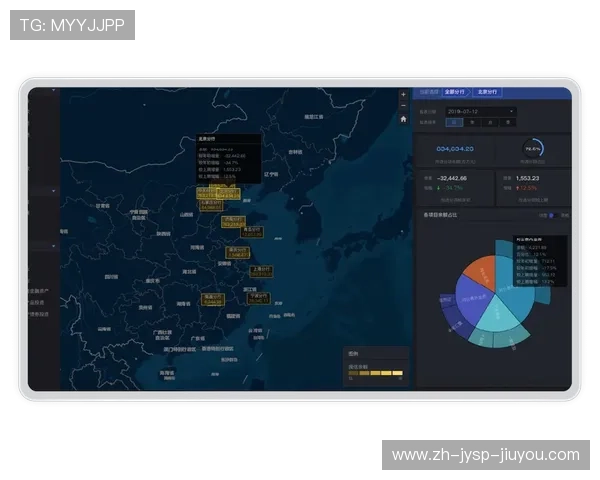Image resolution: width=600 pixels, height=480 pixels.
Task: Click the -32,442.66 balance figure
Action: [x=453, y=178]
